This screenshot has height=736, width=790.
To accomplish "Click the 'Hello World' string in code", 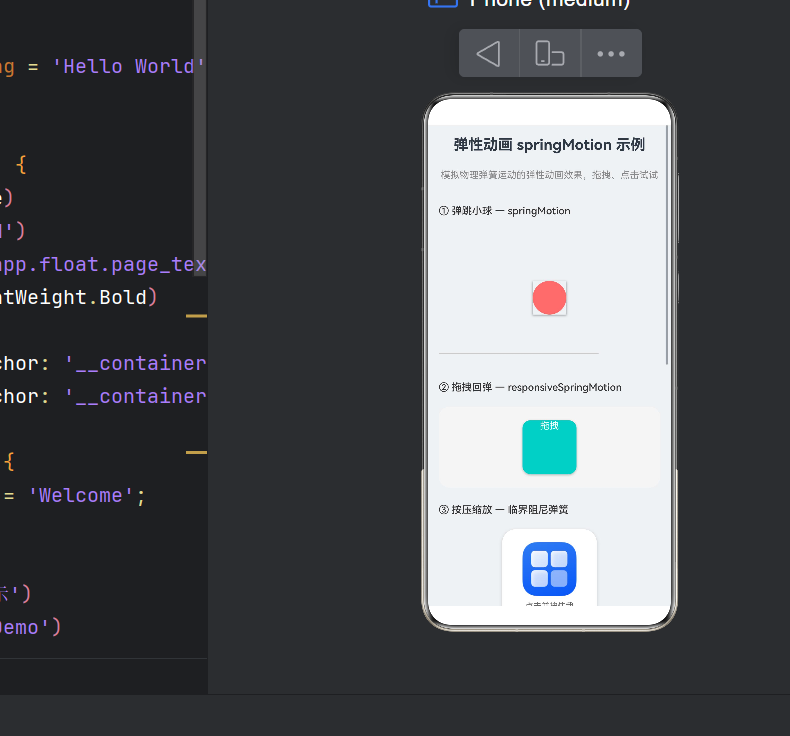I will pyautogui.click(x=128, y=66).
